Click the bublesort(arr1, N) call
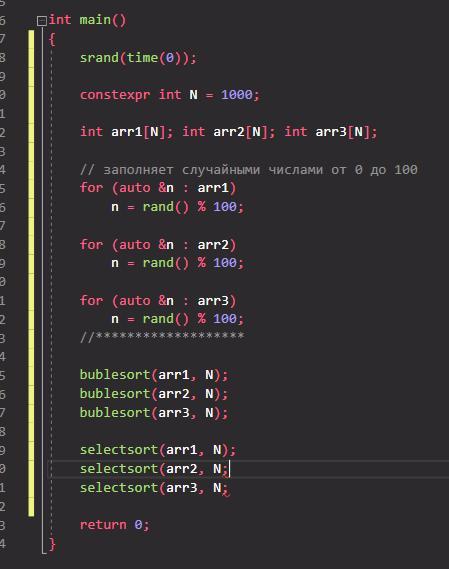 (x=154, y=375)
